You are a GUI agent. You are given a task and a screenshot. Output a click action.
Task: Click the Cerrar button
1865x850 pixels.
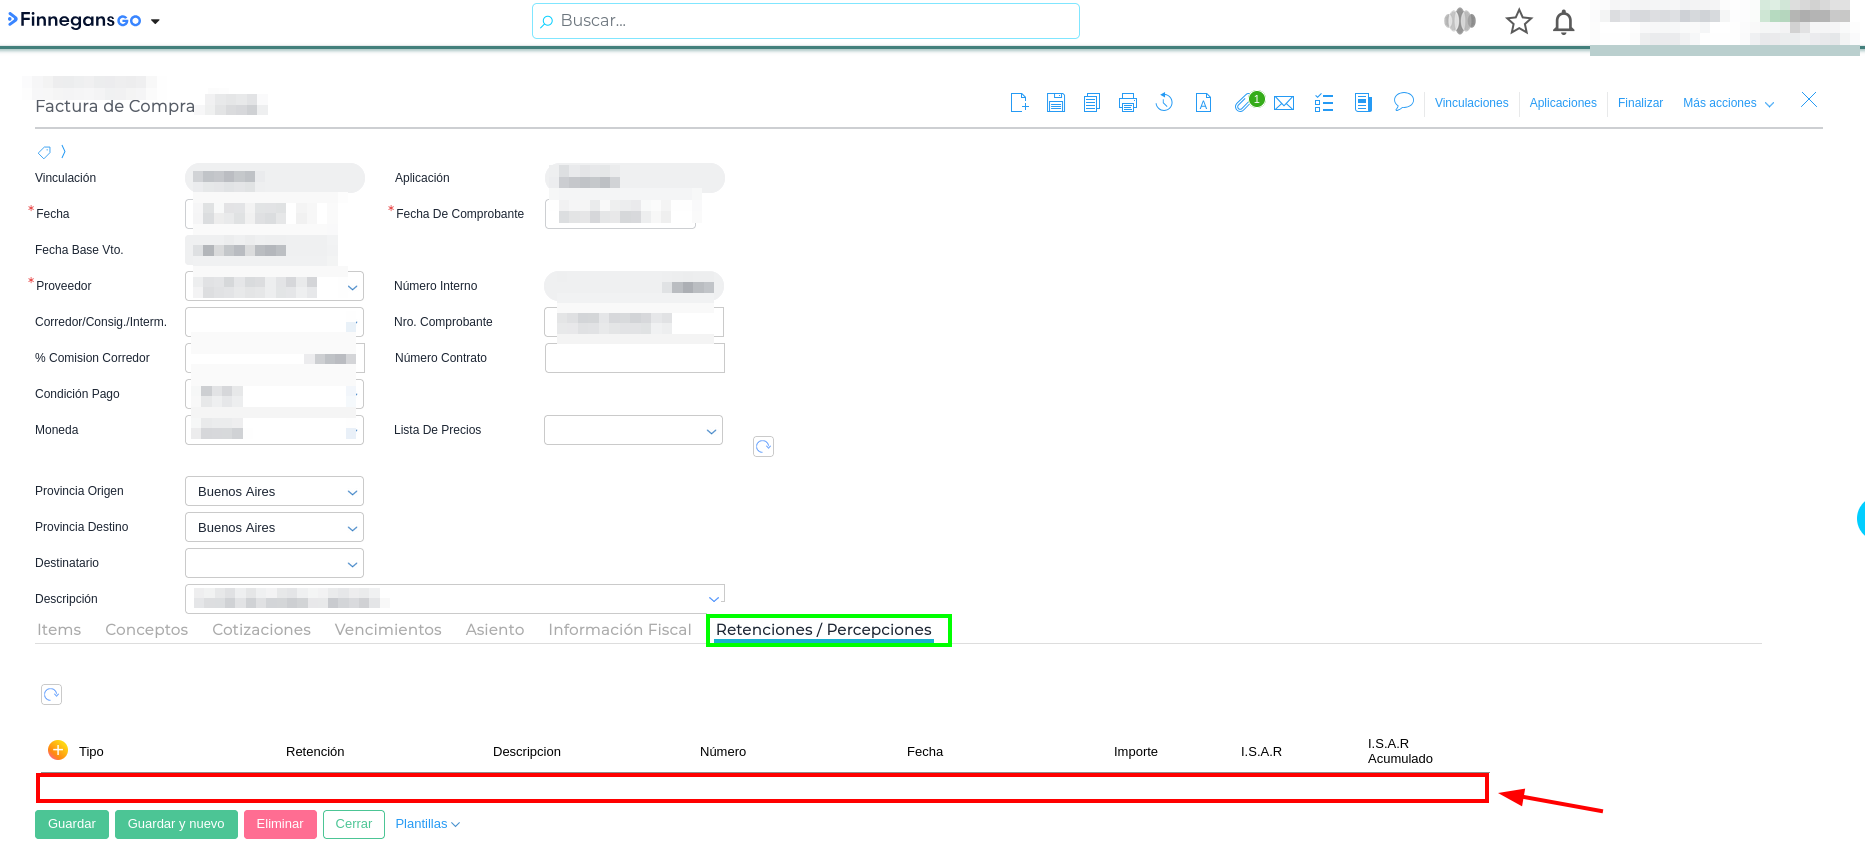pos(354,824)
